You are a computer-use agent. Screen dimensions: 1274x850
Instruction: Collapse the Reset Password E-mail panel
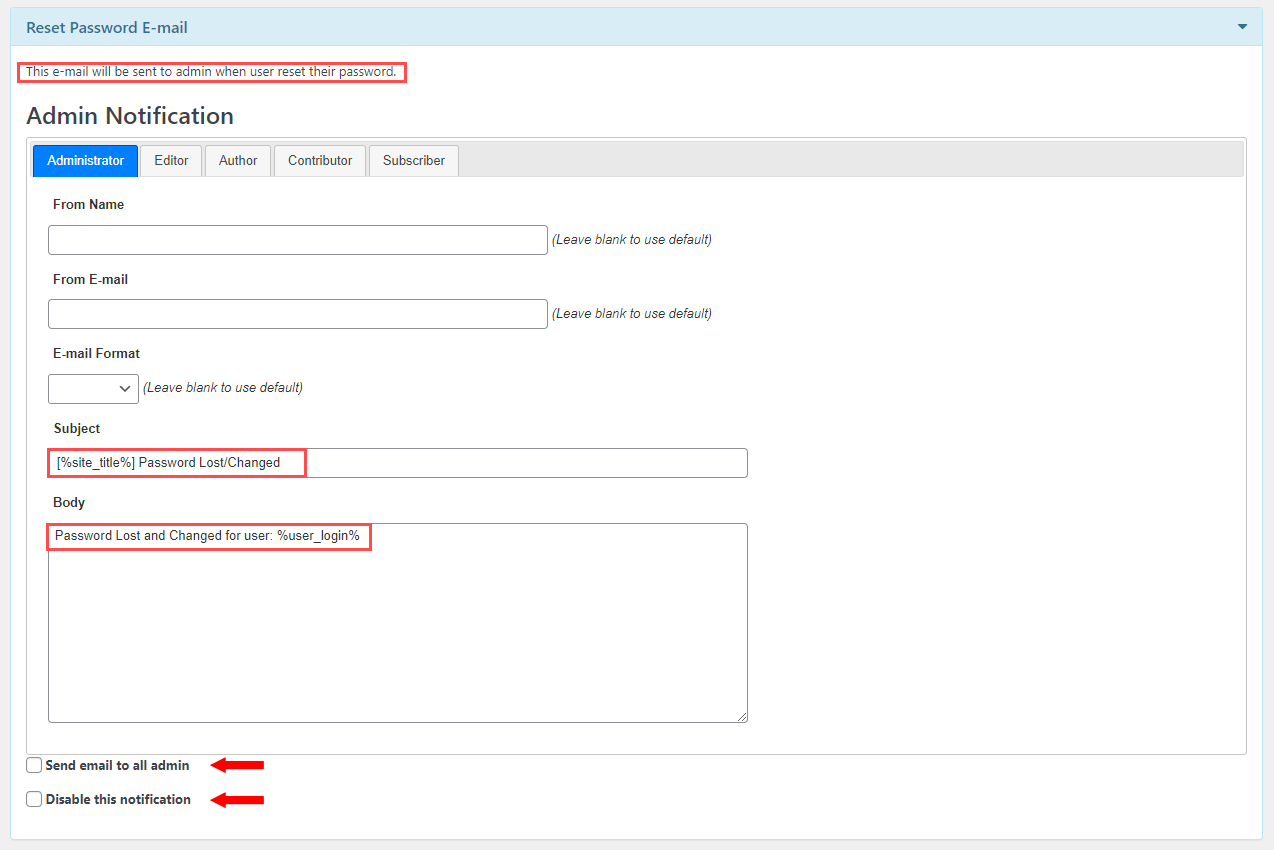coord(1242,28)
